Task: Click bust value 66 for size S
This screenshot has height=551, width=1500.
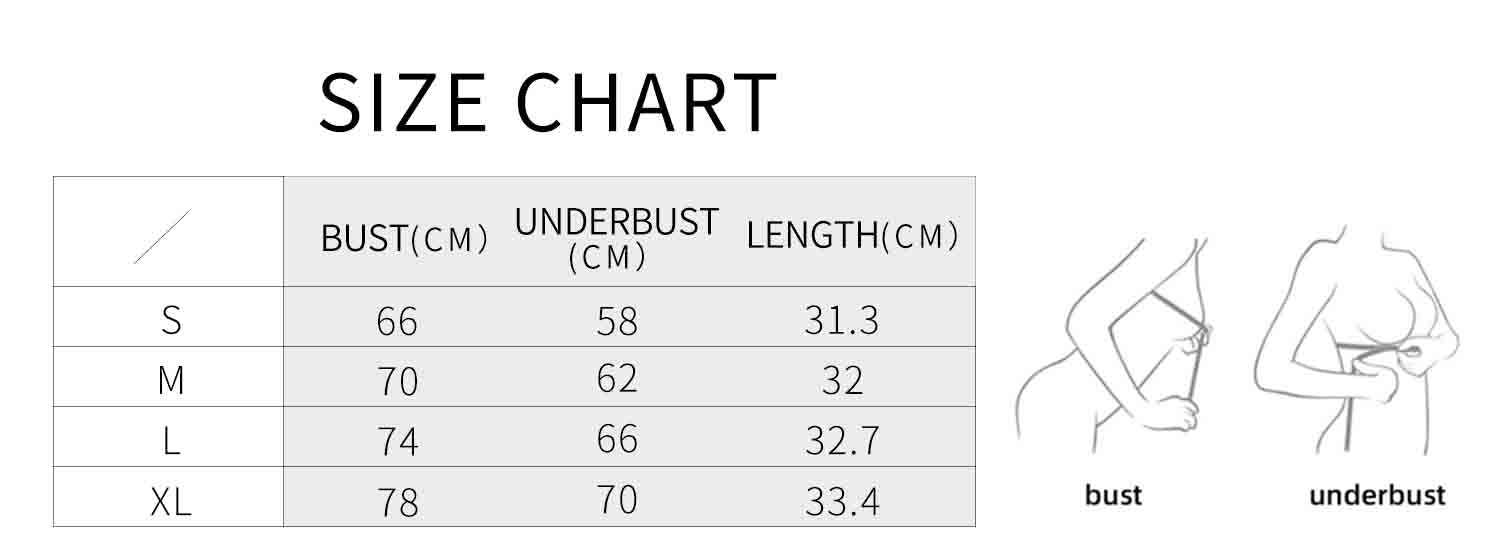Action: pyautogui.click(x=397, y=322)
